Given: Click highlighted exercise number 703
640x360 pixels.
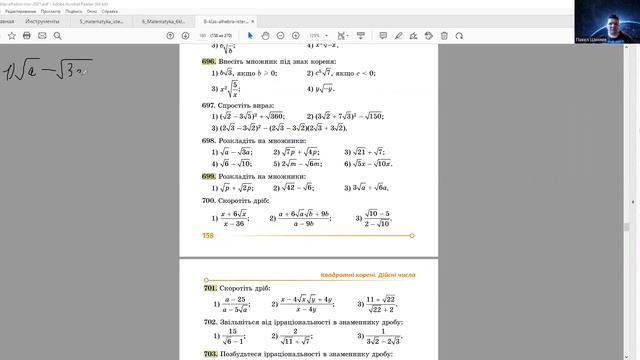Looking at the screenshot, I should pos(211,354).
